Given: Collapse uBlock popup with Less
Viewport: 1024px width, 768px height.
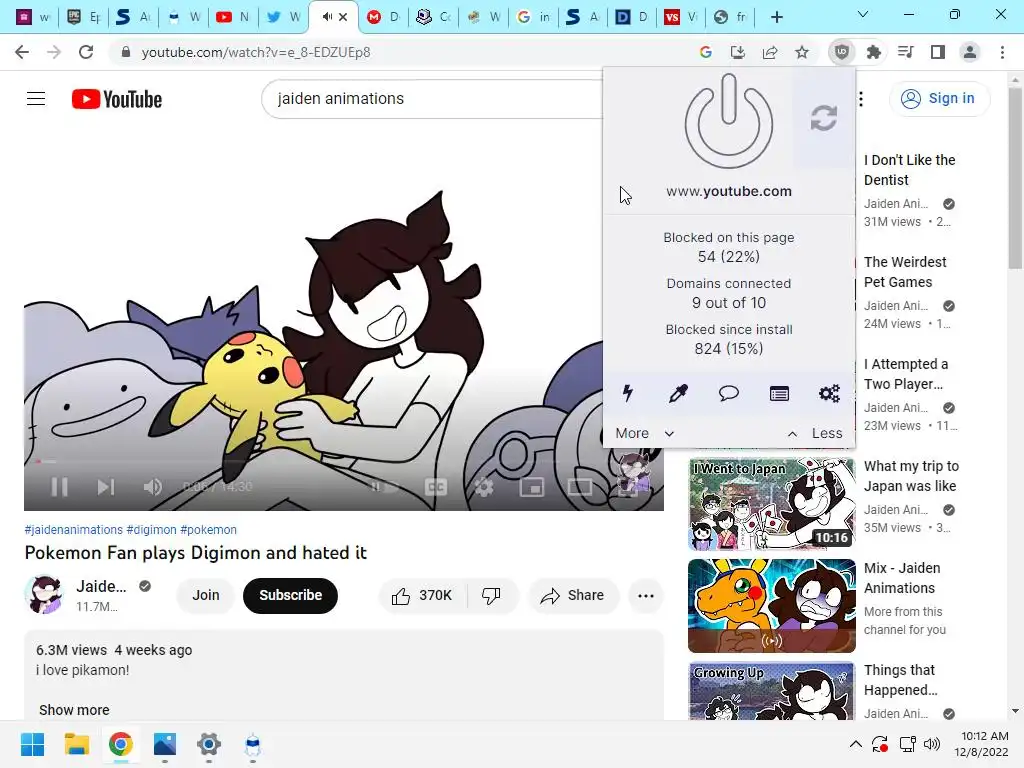Looking at the screenshot, I should (815, 433).
